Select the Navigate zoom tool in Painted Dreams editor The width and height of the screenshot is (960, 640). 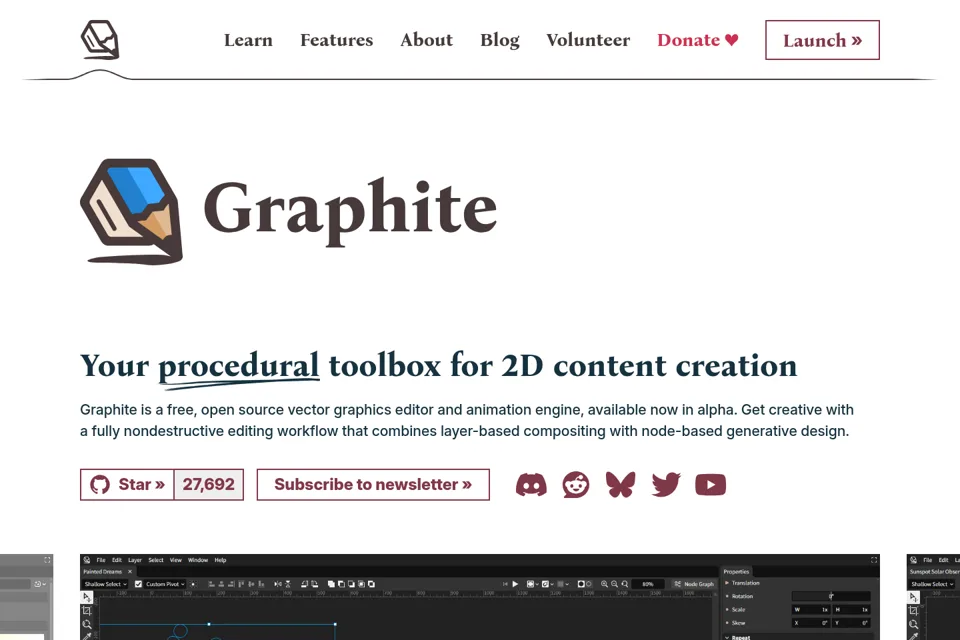(87, 625)
